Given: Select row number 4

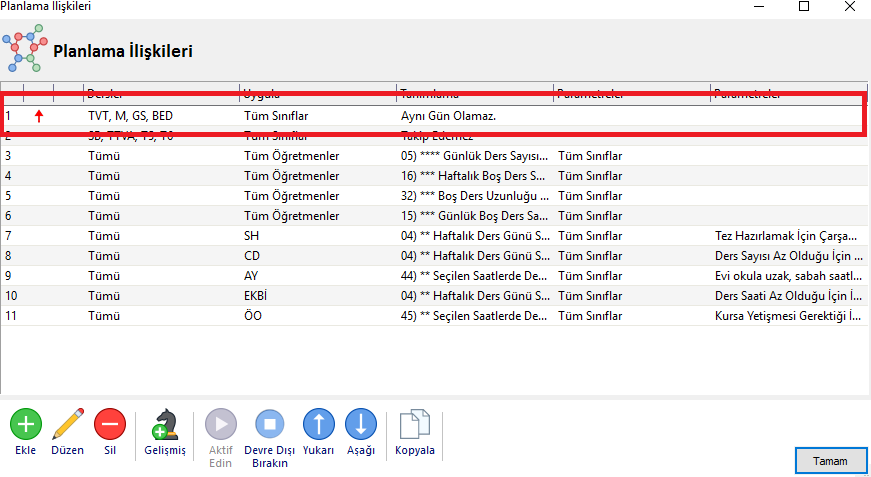Looking at the screenshot, I should pyautogui.click(x=8, y=176).
